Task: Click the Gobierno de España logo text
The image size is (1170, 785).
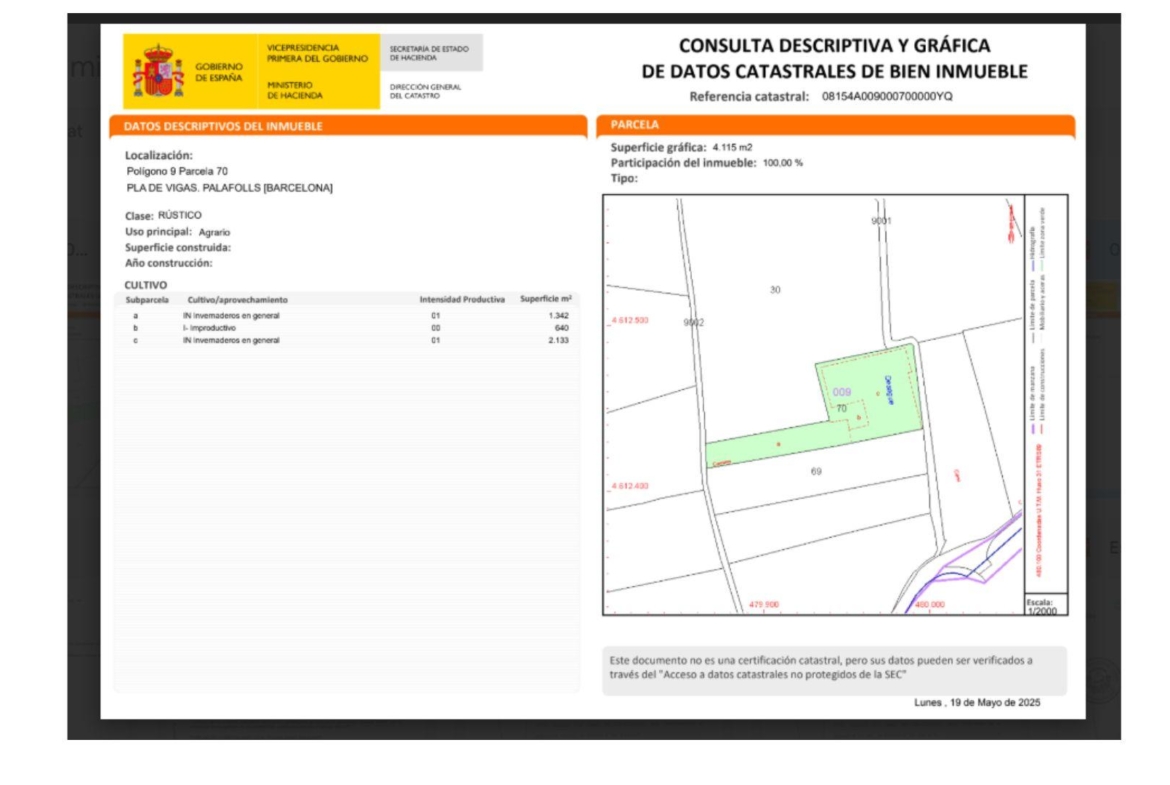Action: (x=218, y=72)
